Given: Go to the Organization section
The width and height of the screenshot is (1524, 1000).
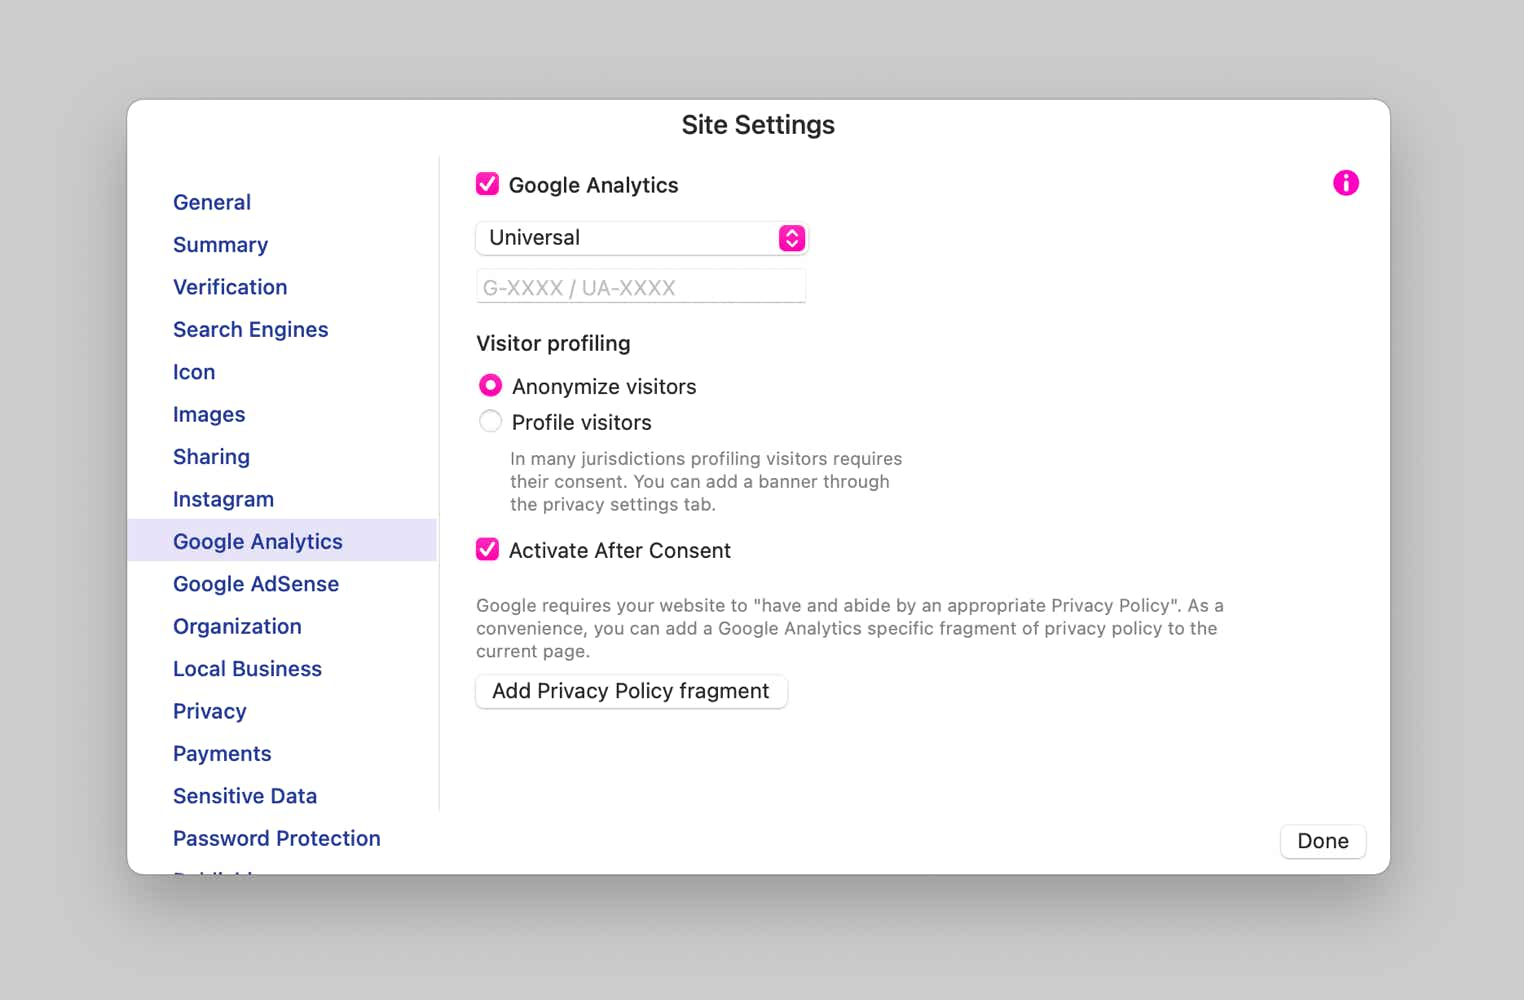Looking at the screenshot, I should 237,626.
